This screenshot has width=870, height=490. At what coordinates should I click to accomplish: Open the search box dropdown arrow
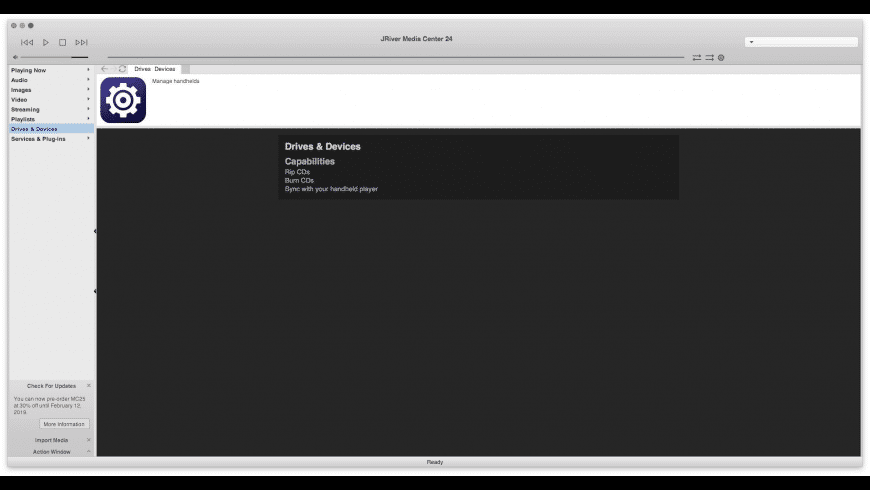(x=751, y=42)
